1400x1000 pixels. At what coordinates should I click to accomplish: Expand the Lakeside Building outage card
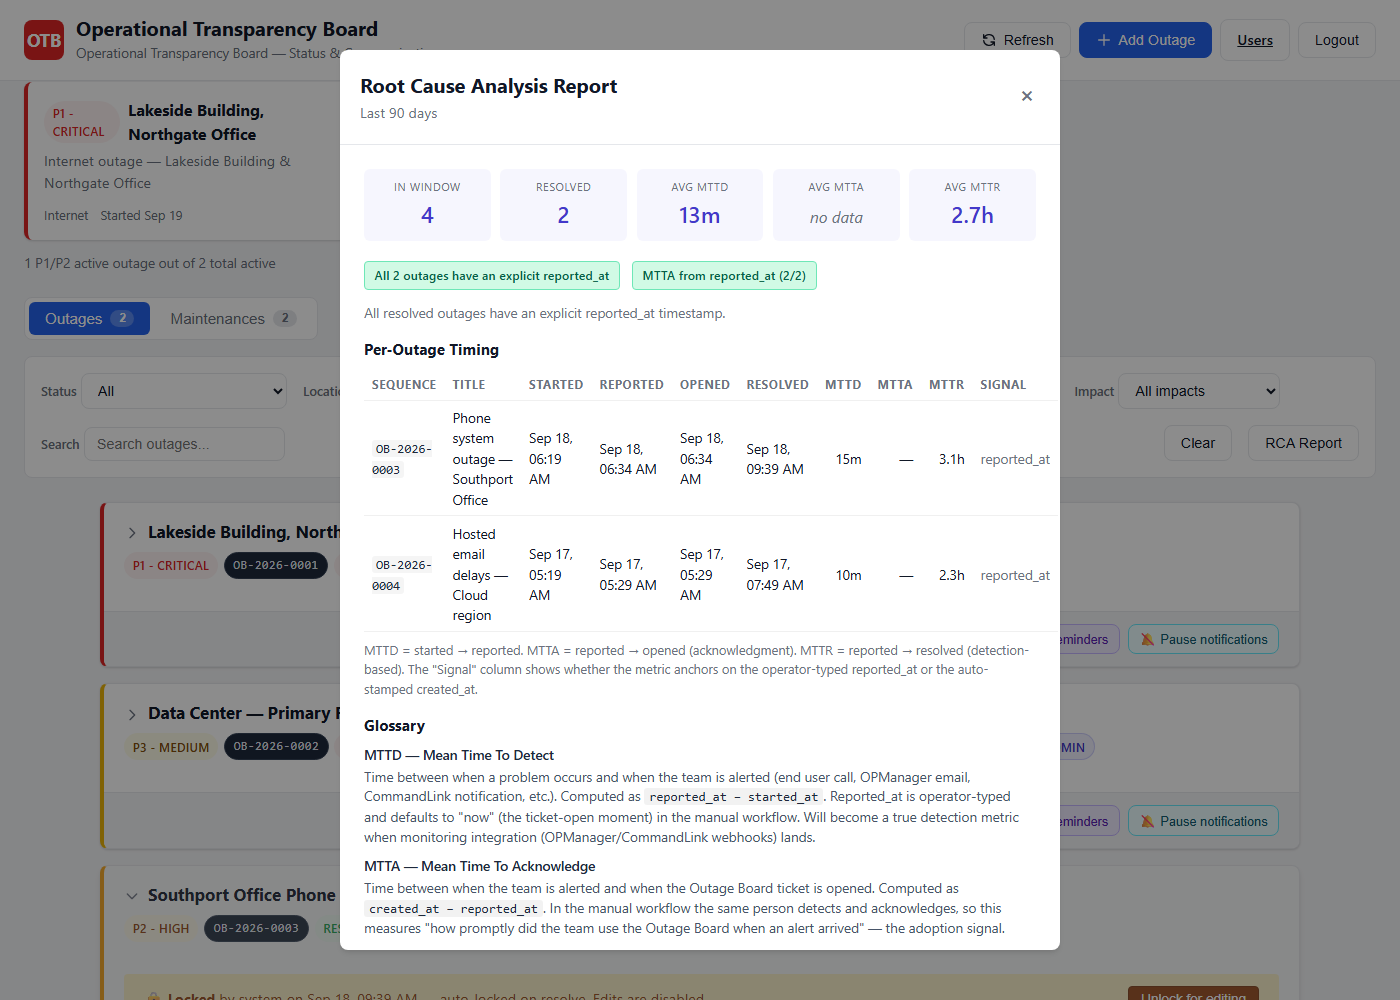132,533
